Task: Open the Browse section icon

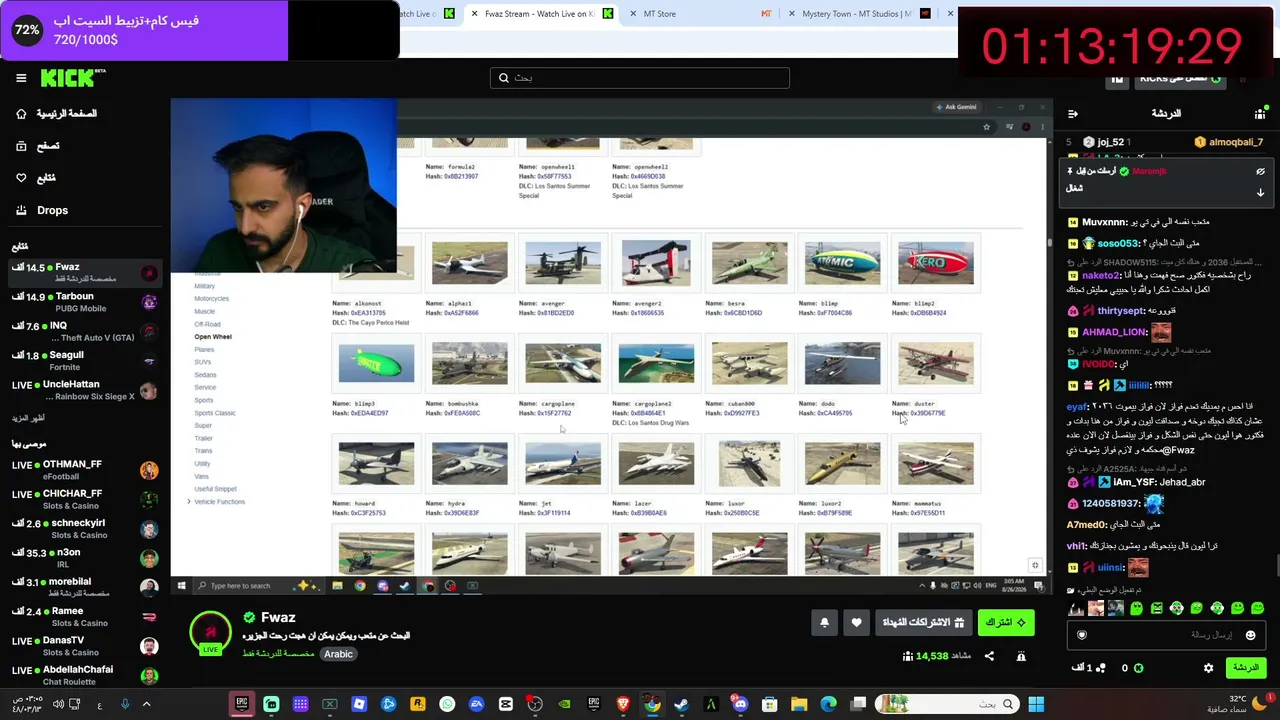Action: click(x=21, y=146)
